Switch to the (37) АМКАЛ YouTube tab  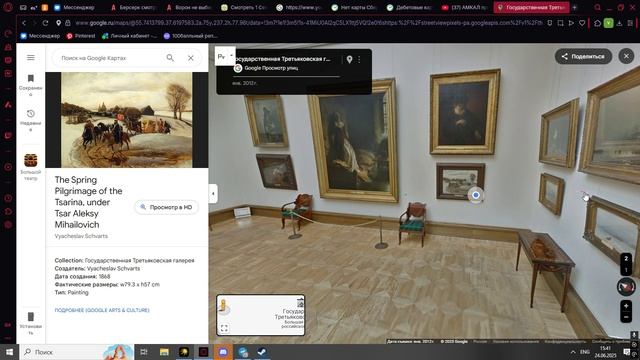click(x=465, y=7)
